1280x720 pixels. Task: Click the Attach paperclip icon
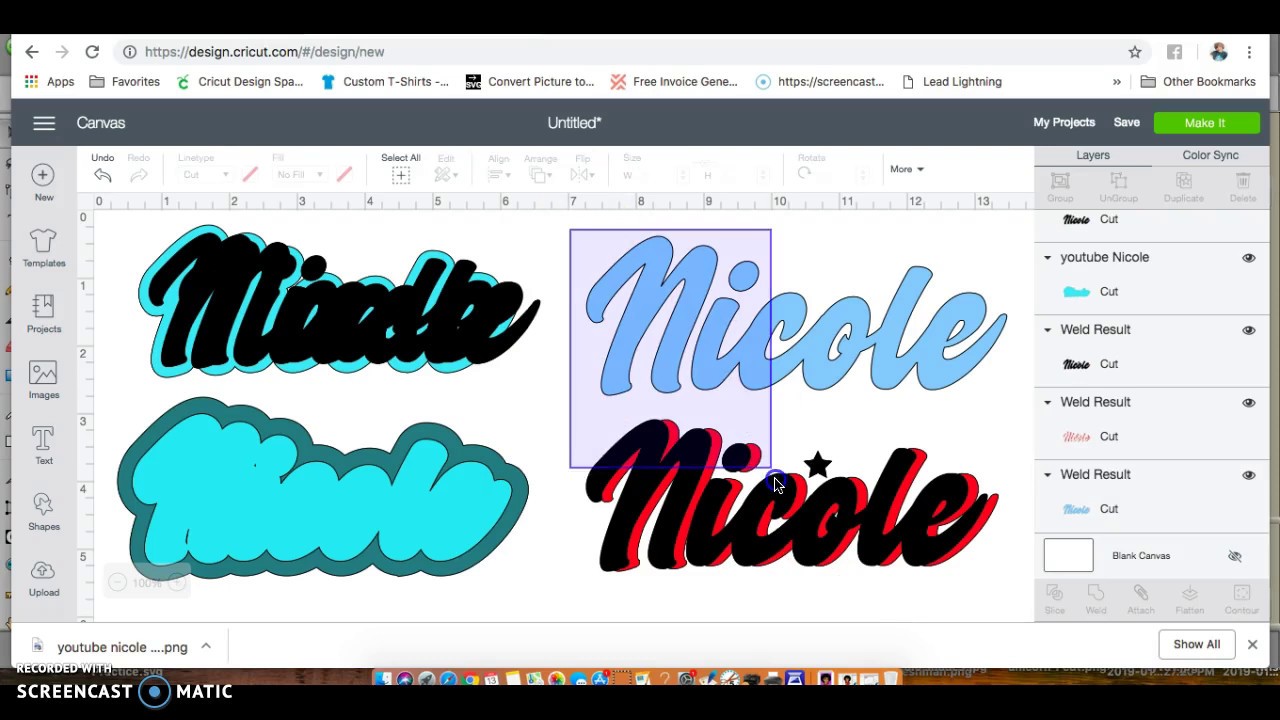(1141, 593)
